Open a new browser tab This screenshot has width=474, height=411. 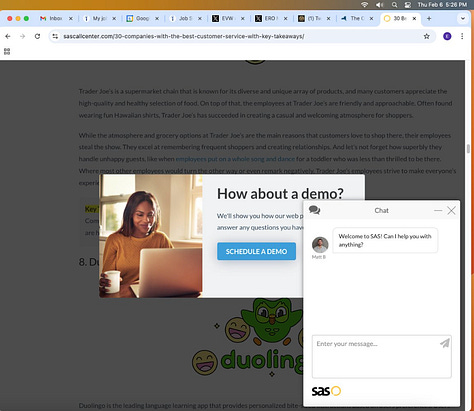click(429, 19)
